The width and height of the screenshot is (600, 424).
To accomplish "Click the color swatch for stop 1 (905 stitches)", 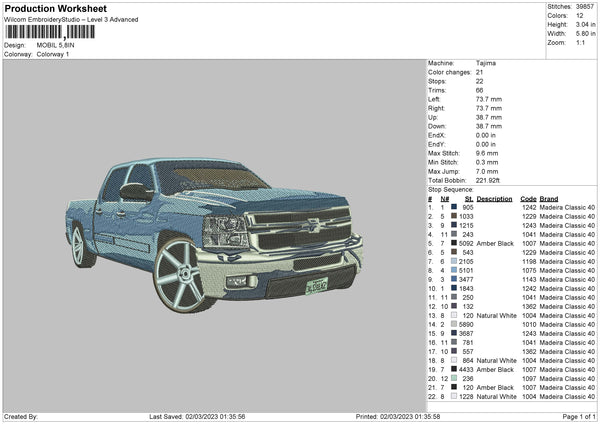I will [x=454, y=208].
